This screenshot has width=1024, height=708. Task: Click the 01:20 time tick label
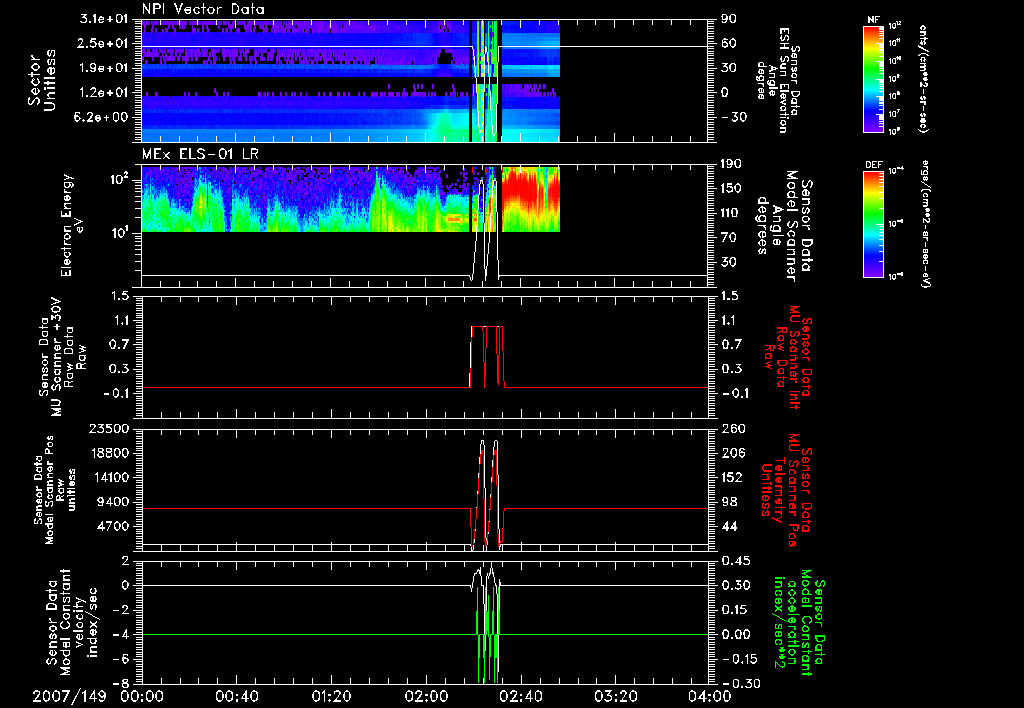pyautogui.click(x=331, y=696)
